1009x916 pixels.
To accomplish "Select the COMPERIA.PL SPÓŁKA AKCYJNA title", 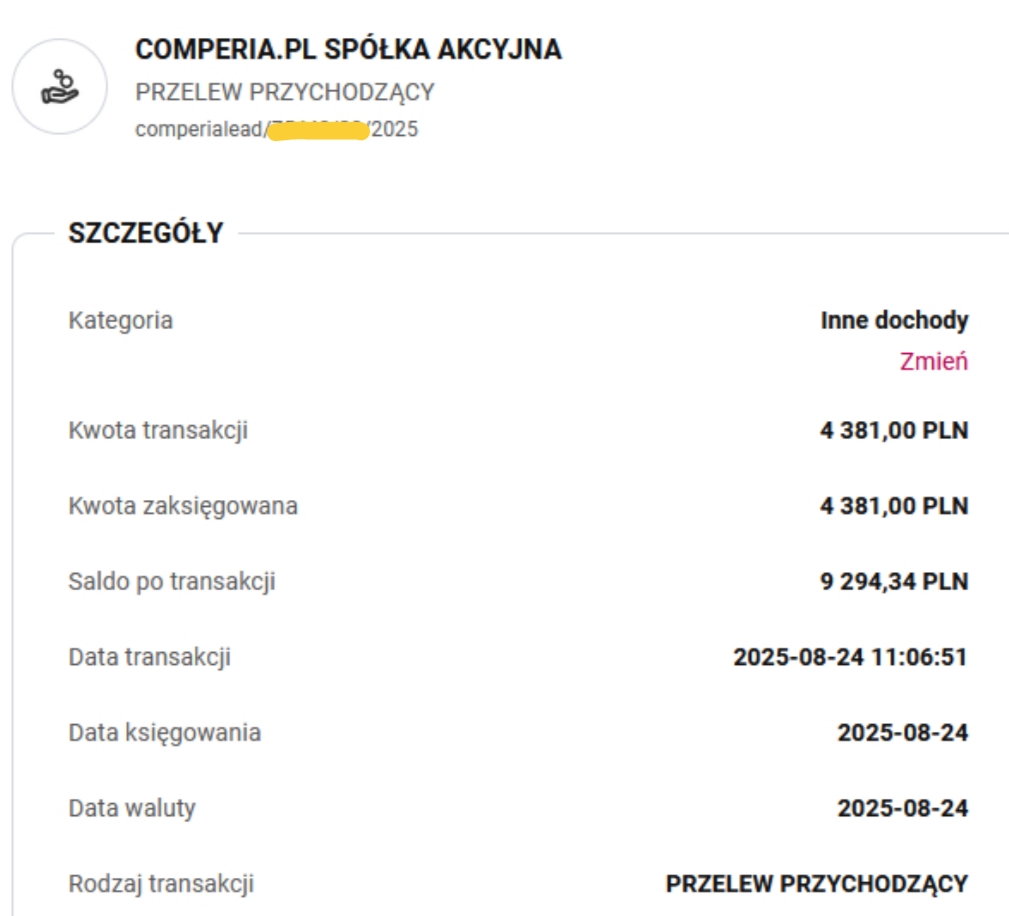I will (348, 50).
